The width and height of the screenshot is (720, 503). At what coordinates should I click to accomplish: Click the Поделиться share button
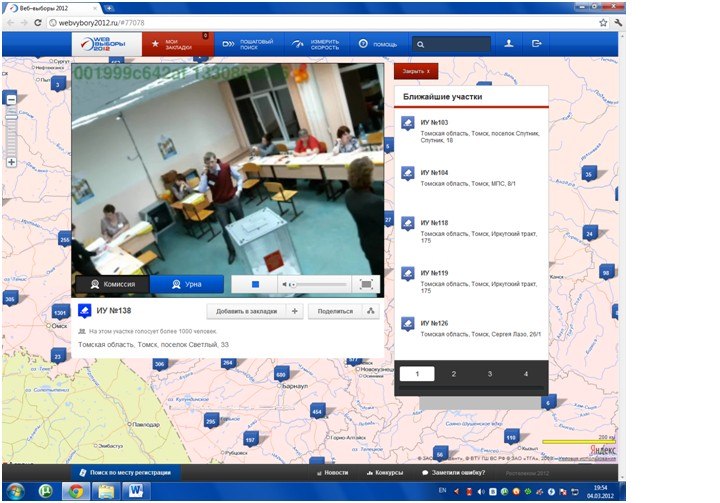click(335, 311)
